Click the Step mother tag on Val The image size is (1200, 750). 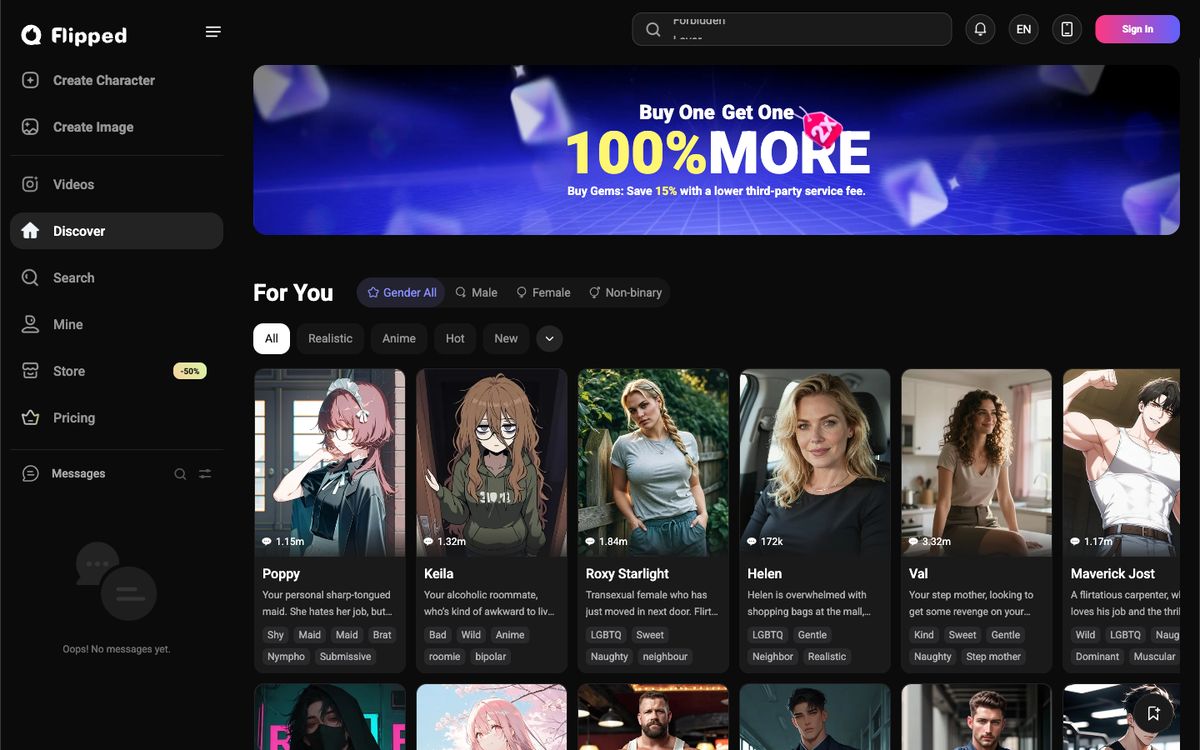pos(994,657)
